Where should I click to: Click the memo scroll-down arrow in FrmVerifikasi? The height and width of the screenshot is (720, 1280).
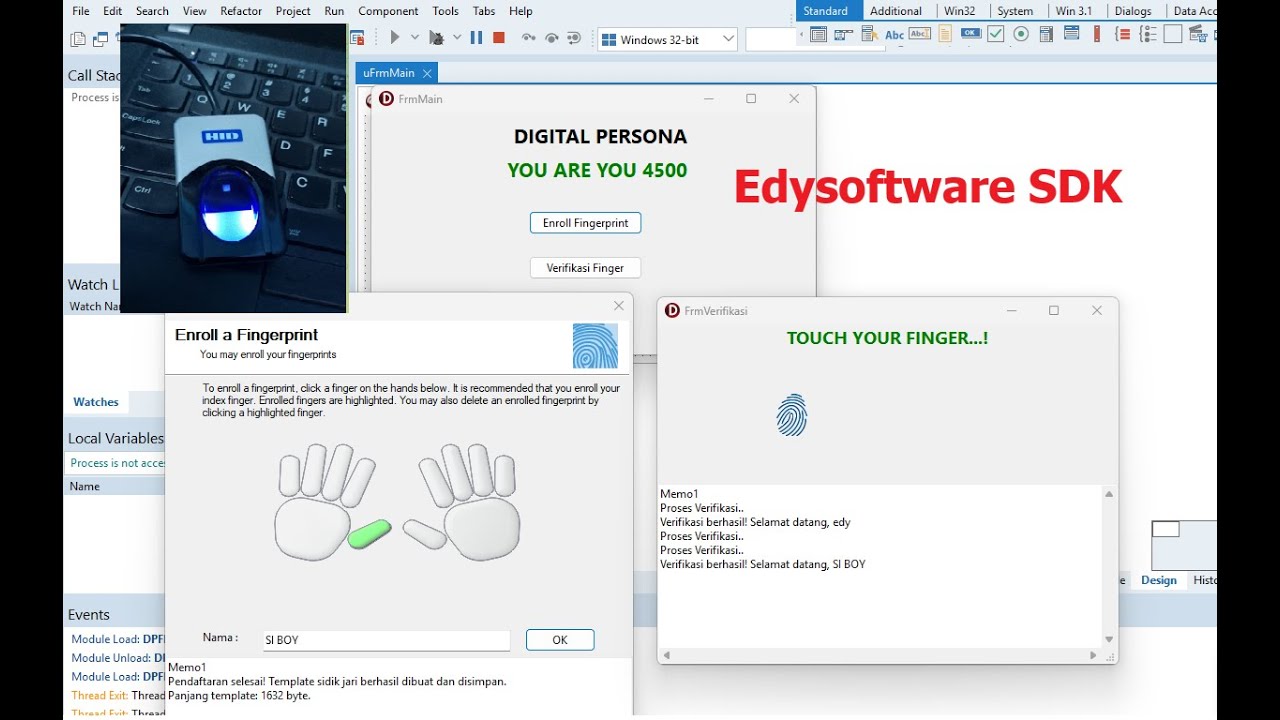(x=1109, y=639)
